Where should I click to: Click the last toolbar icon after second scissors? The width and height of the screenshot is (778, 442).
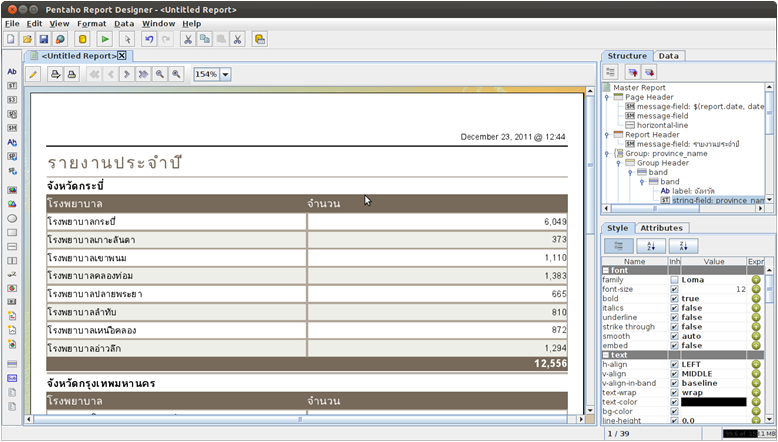pyautogui.click(x=259, y=39)
